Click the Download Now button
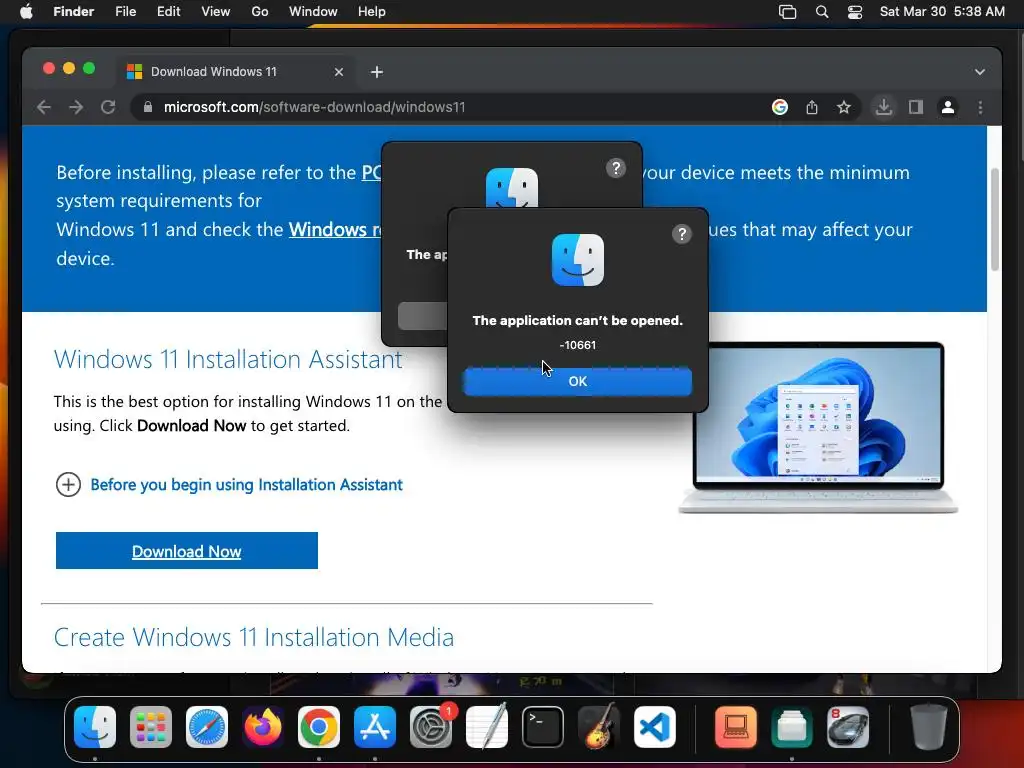 [x=187, y=551]
